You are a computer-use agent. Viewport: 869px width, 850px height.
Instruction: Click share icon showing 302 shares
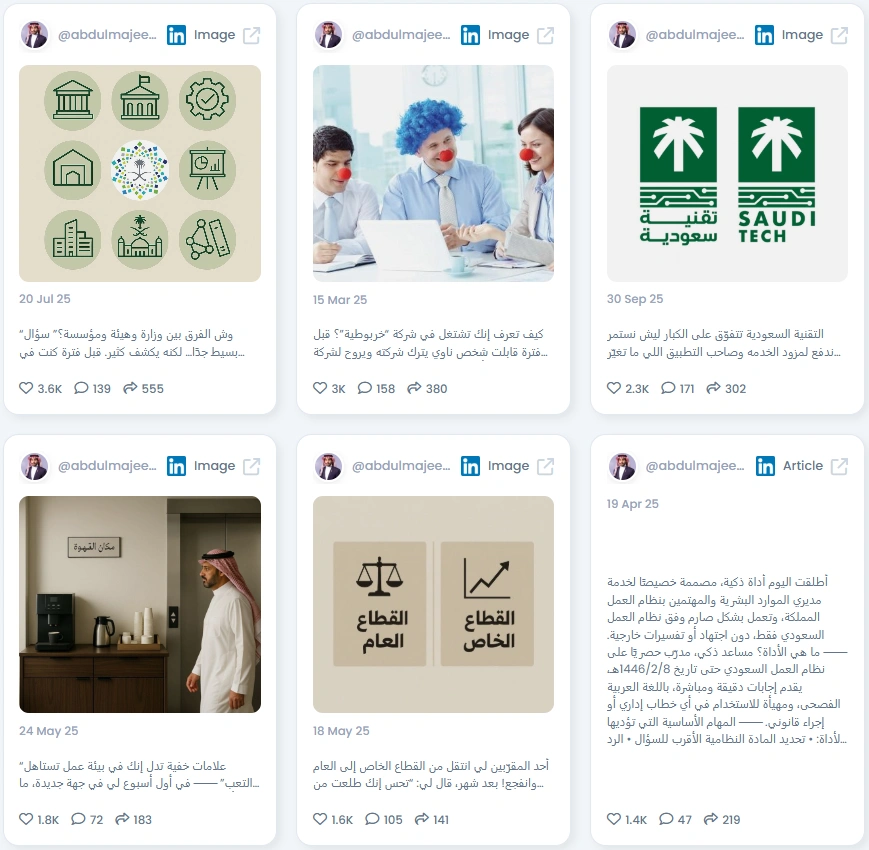pyautogui.click(x=713, y=388)
